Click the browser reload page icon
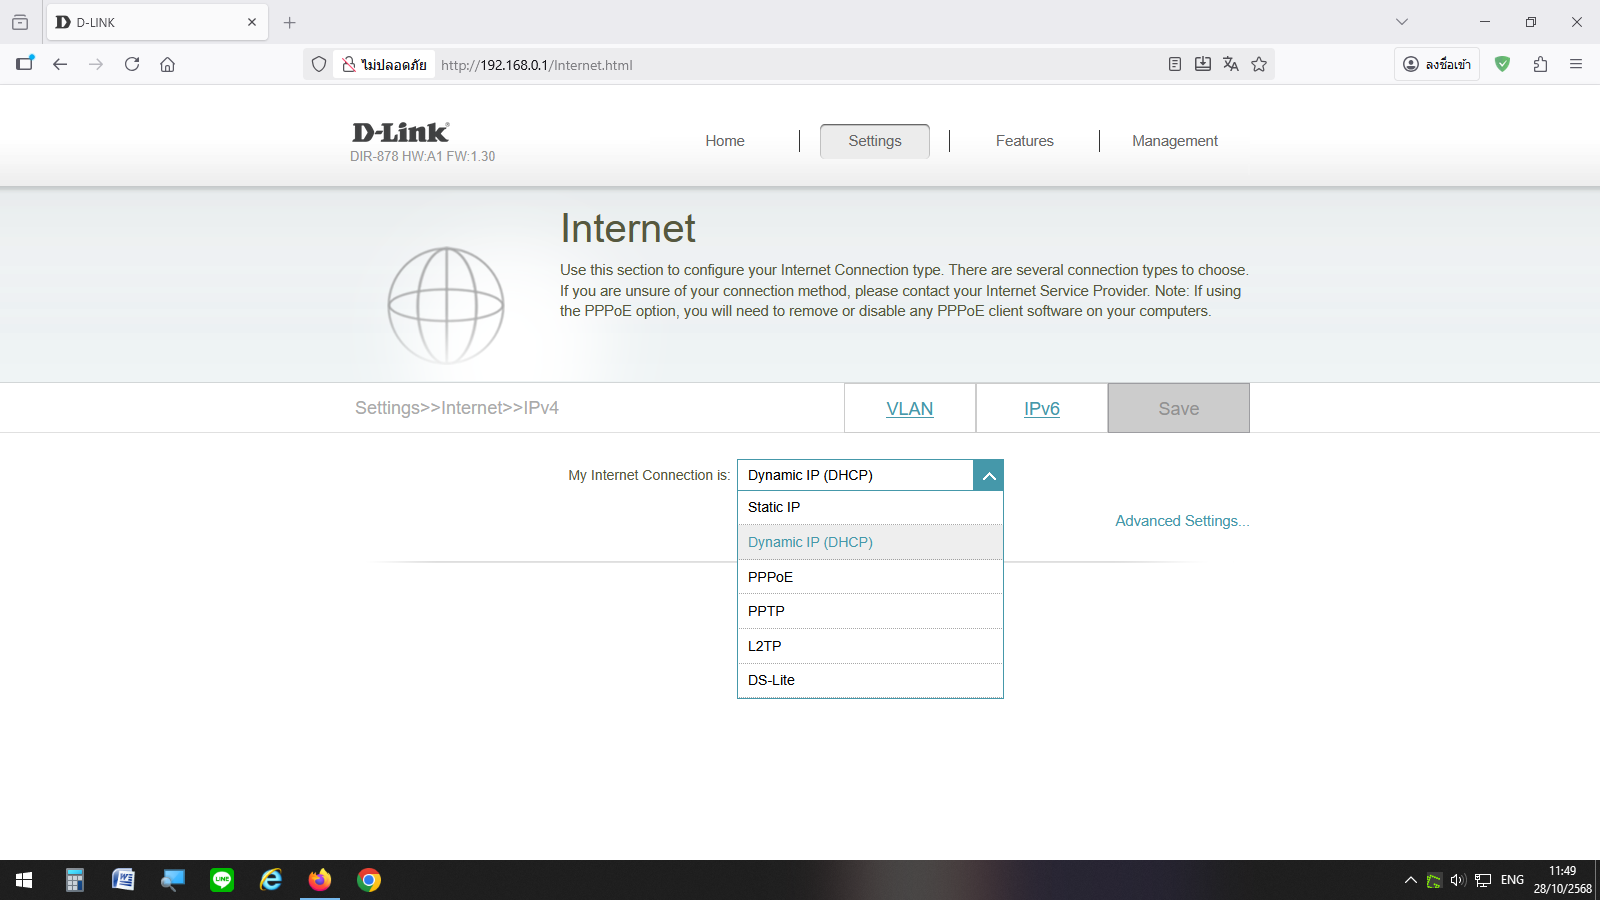This screenshot has width=1600, height=900. point(132,64)
